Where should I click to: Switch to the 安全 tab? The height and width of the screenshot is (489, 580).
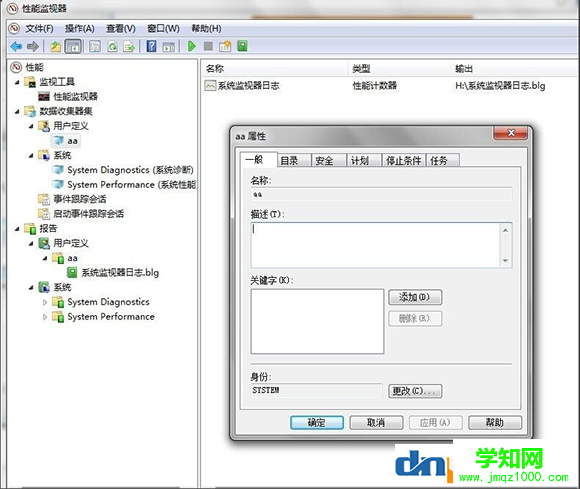click(x=329, y=161)
